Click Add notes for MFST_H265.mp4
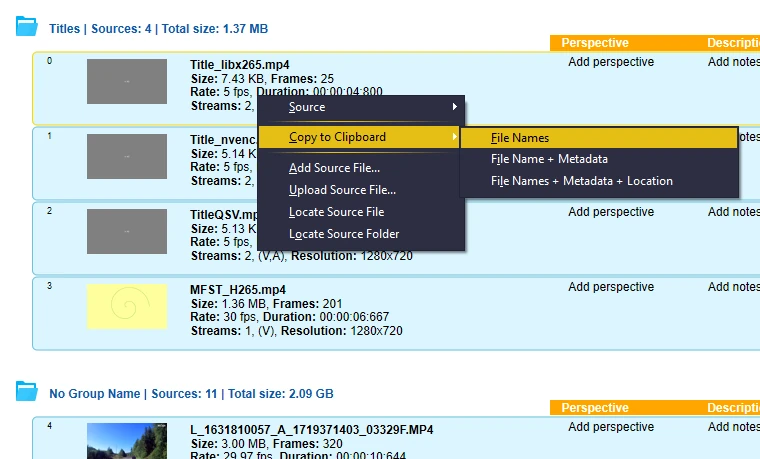Screen dimensions: 760x459 (x=733, y=287)
